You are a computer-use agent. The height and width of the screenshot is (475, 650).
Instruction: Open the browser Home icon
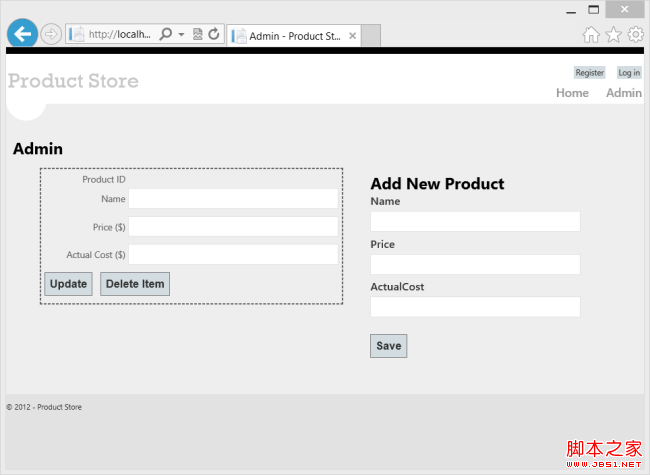(x=591, y=35)
